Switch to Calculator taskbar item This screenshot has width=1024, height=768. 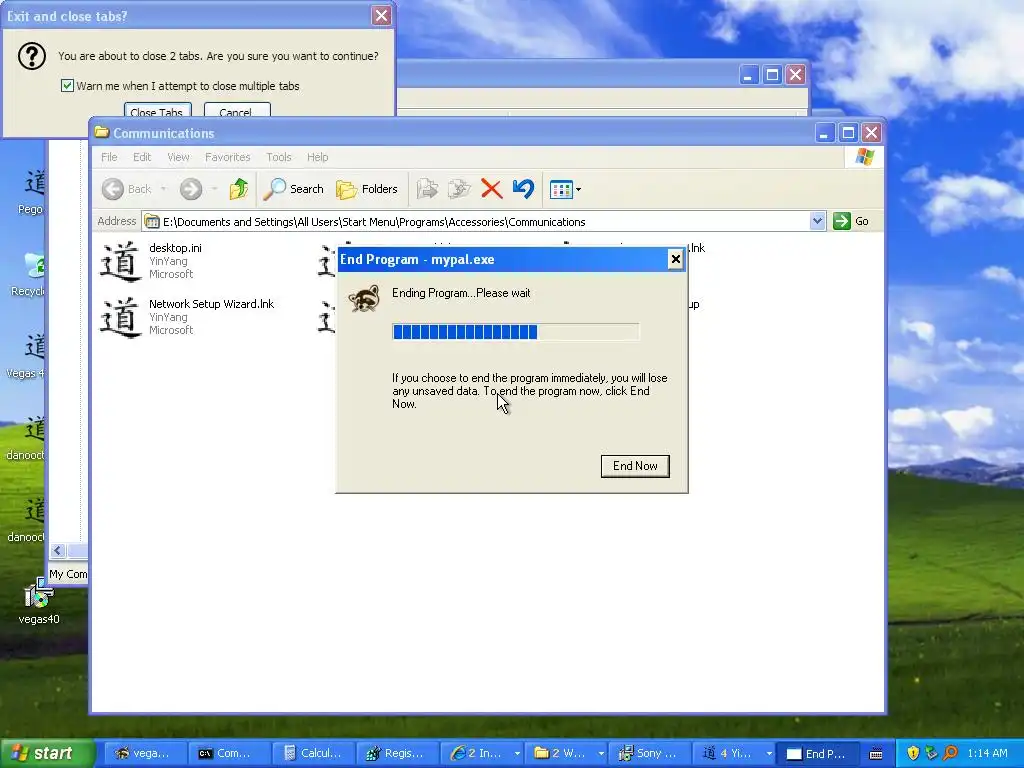313,754
